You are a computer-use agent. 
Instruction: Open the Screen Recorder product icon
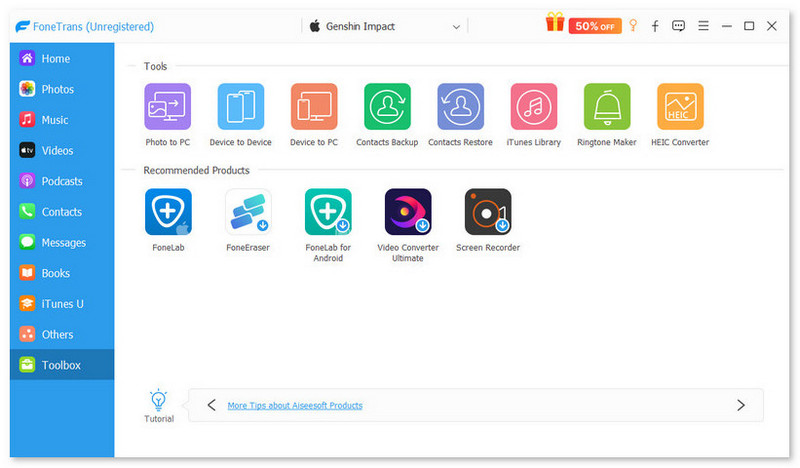488,212
